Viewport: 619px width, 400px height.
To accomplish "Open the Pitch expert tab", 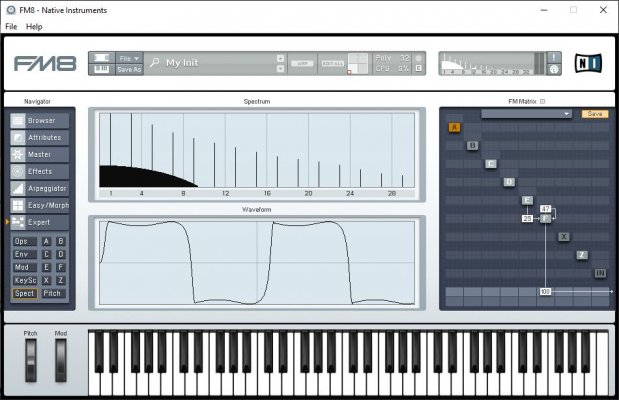I will coord(53,293).
